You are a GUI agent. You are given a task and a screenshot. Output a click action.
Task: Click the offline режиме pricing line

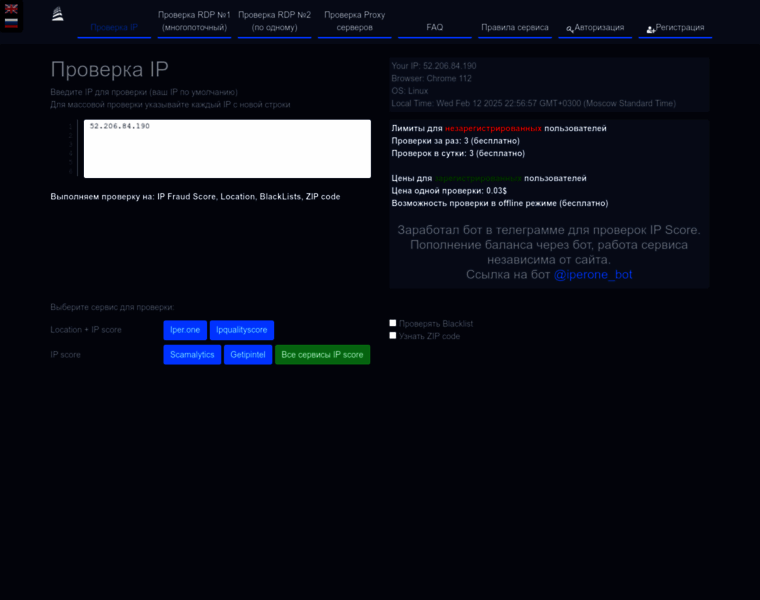pos(500,204)
